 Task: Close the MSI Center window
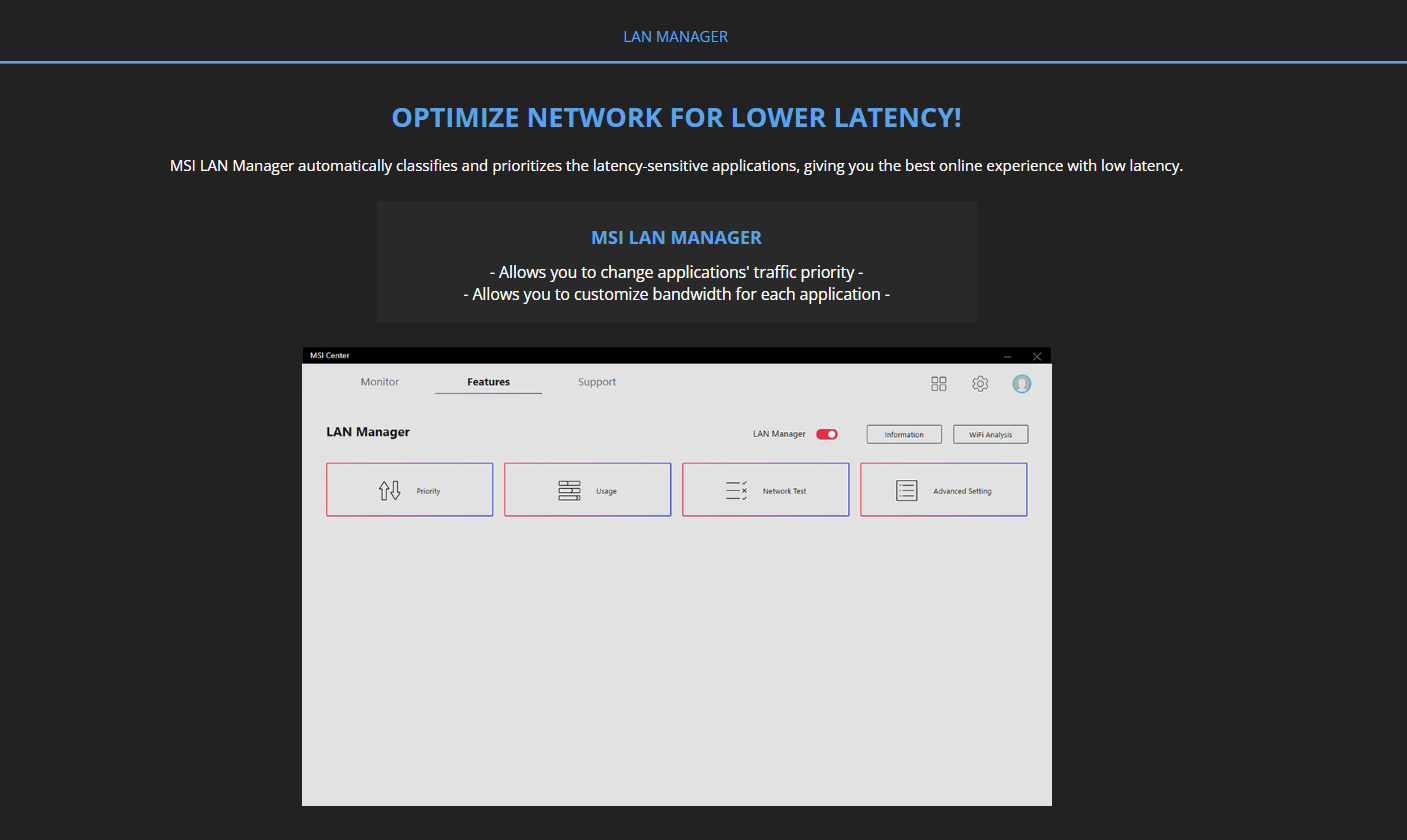tap(1037, 356)
